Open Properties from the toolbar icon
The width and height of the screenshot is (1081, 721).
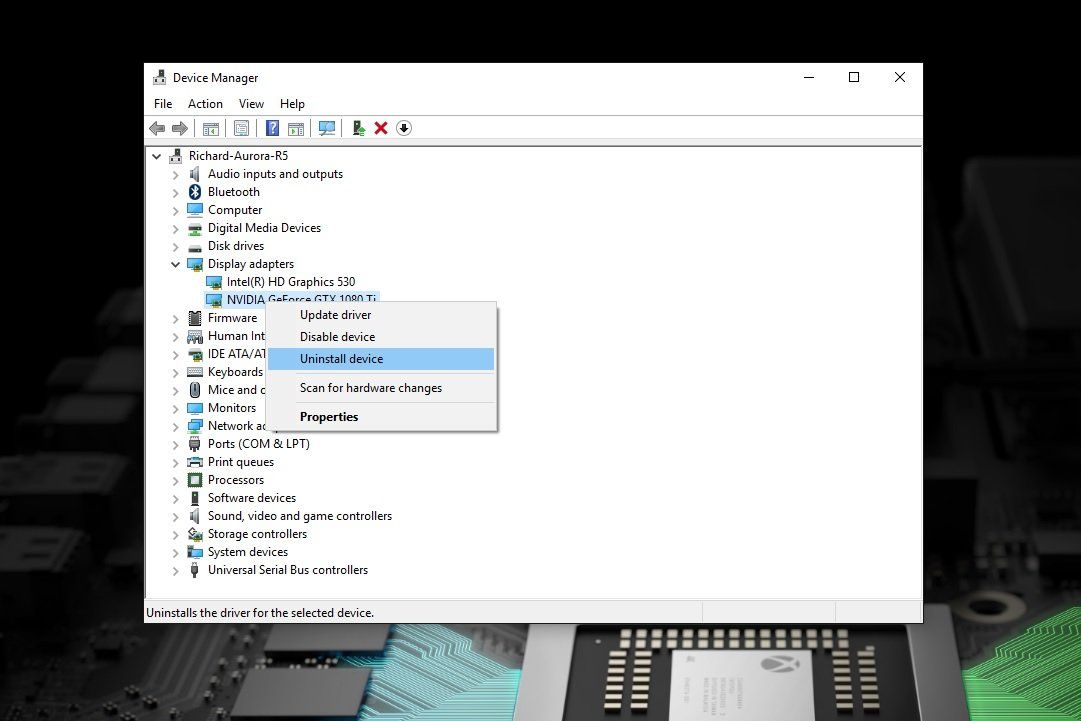tap(242, 128)
